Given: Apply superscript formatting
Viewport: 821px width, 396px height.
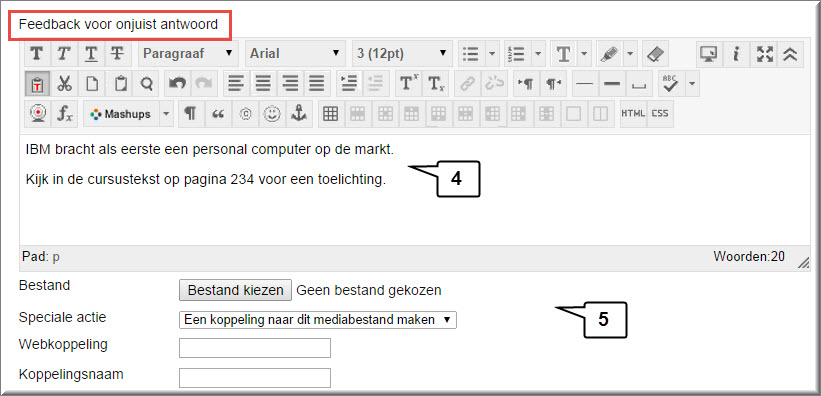Looking at the screenshot, I should (408, 84).
